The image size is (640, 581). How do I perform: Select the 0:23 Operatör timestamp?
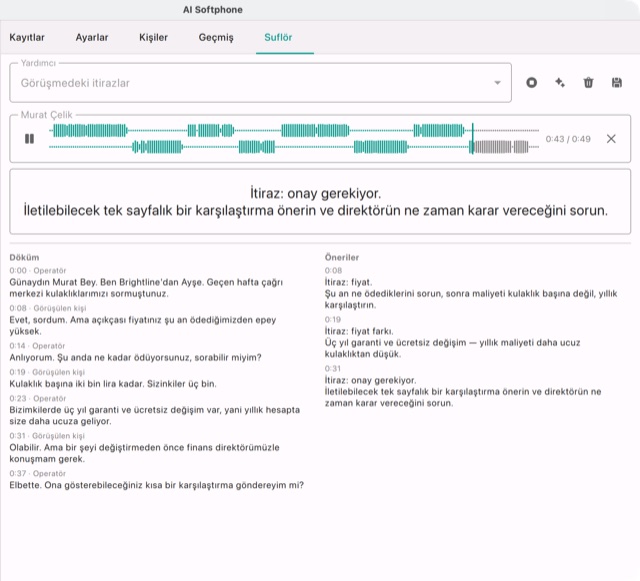pos(38,398)
